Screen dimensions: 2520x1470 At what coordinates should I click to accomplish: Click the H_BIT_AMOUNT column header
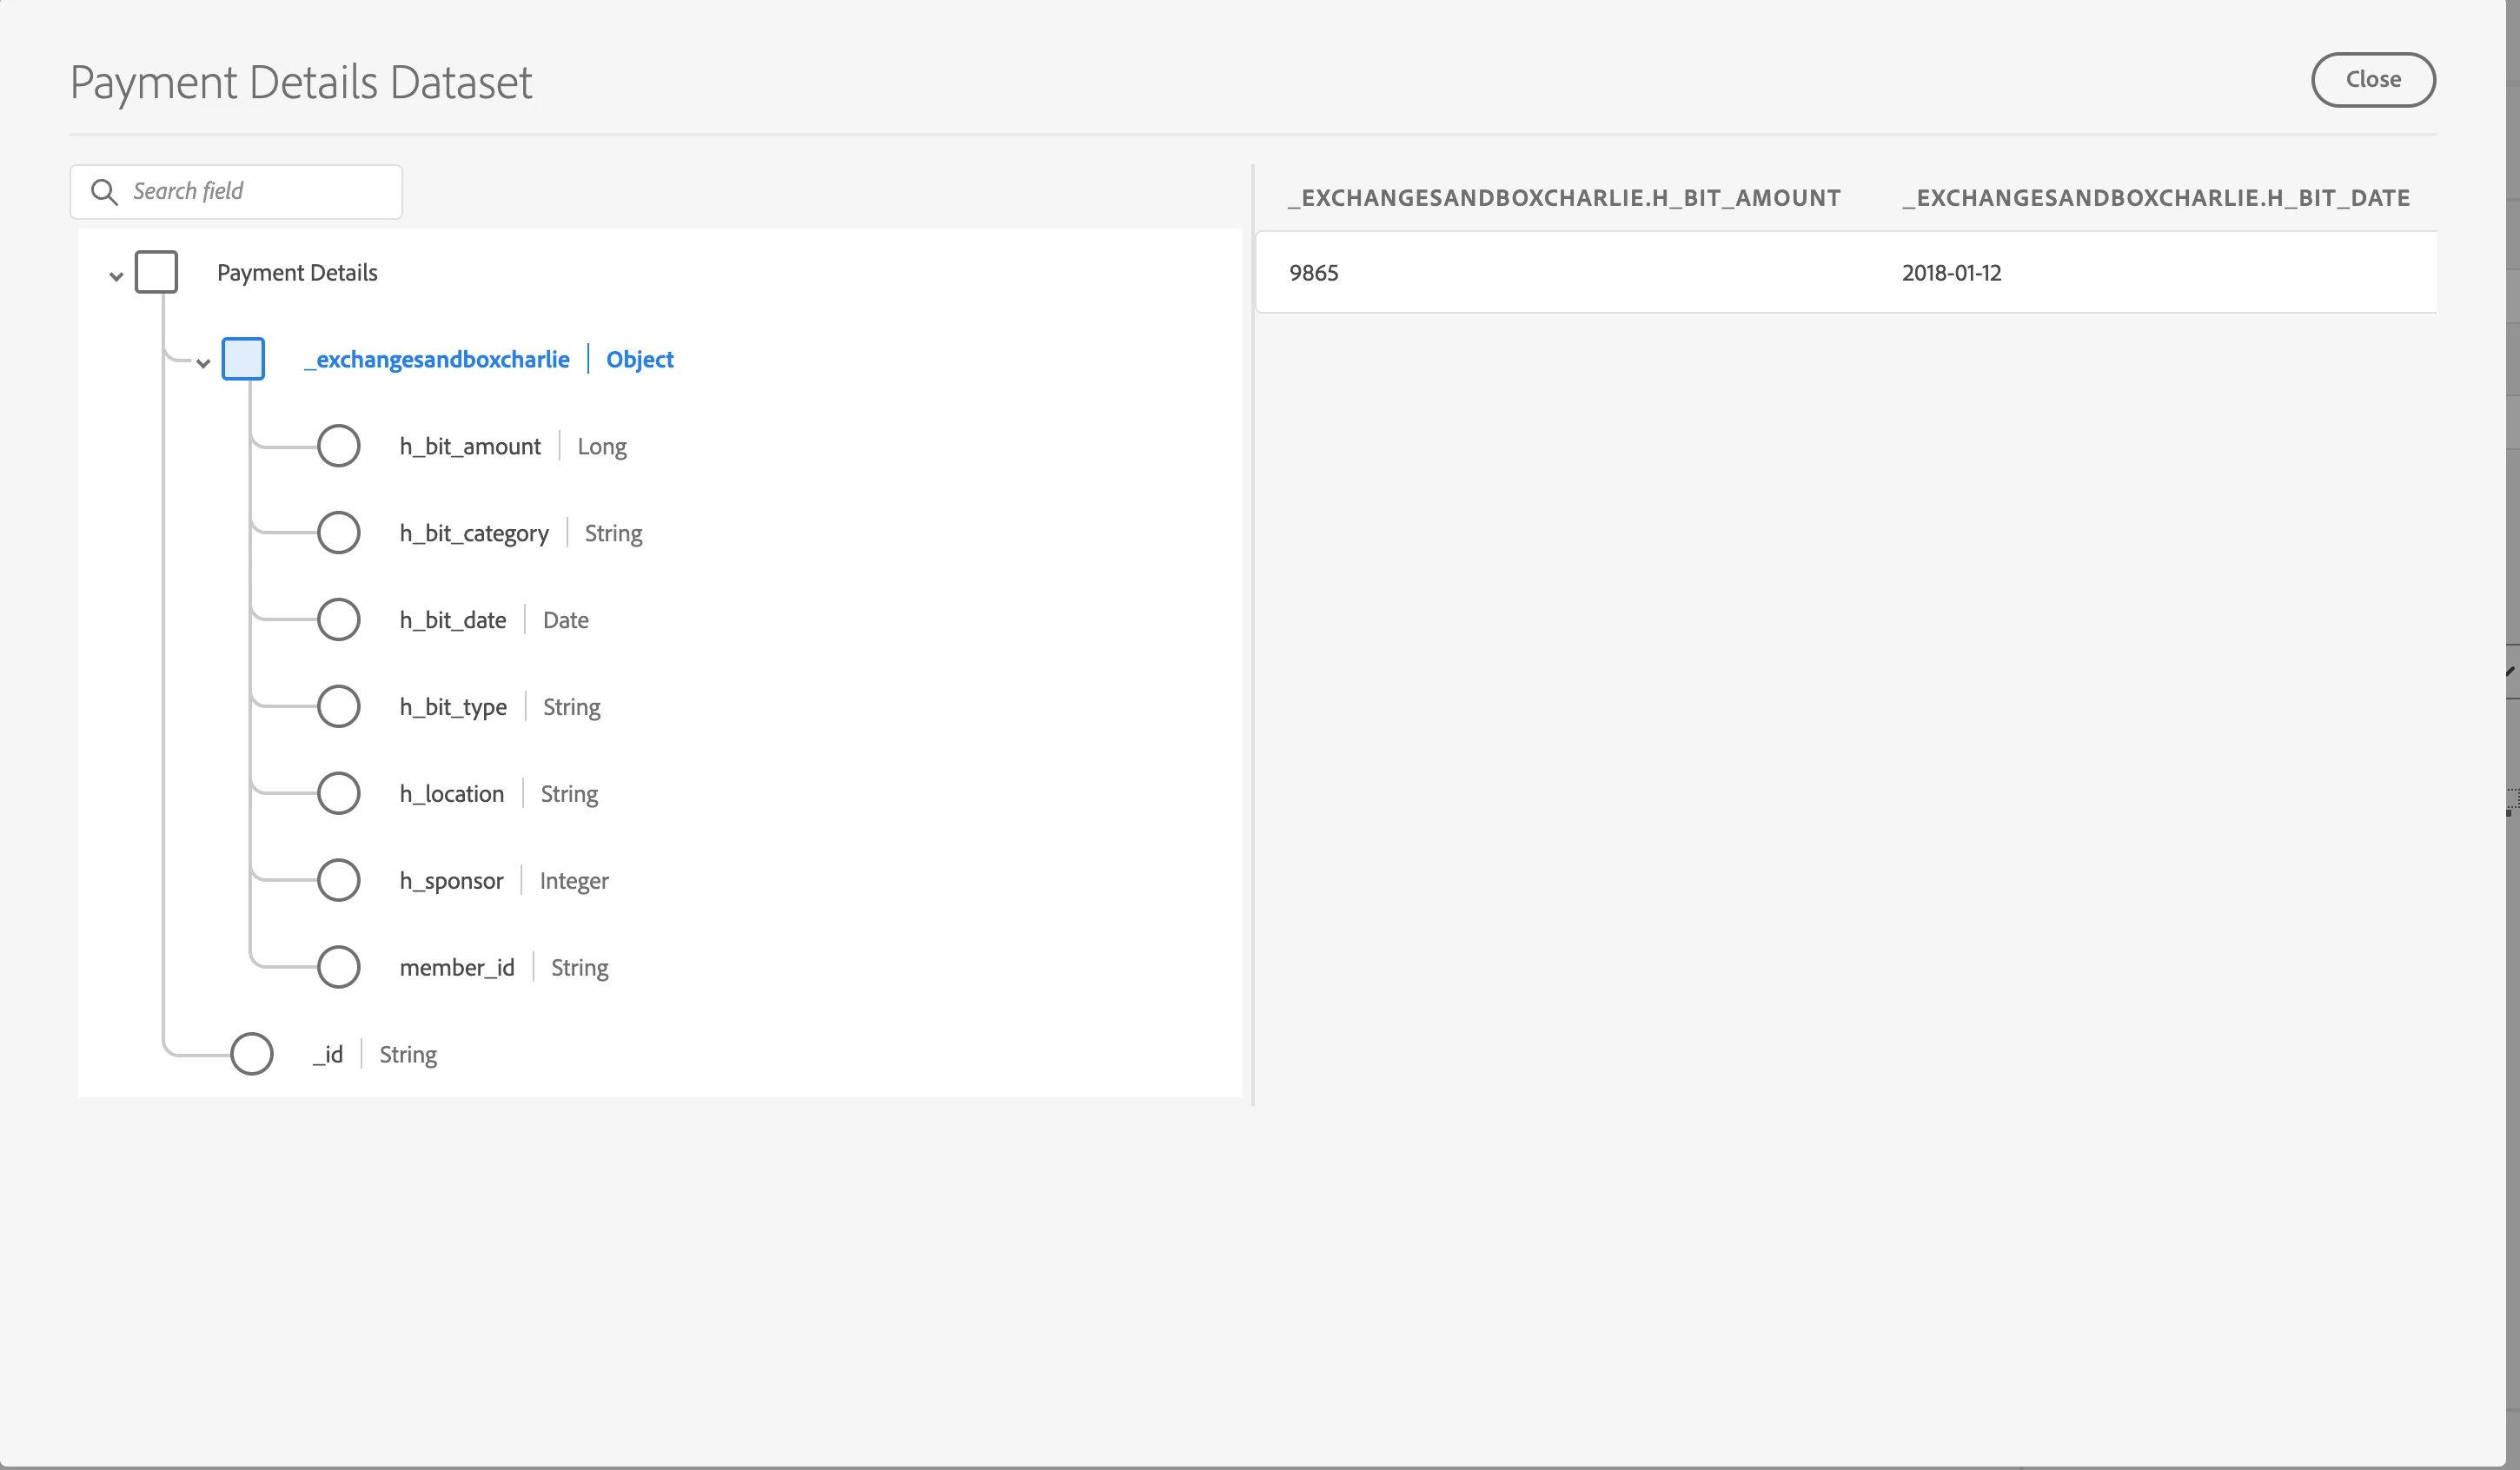pyautogui.click(x=1563, y=198)
